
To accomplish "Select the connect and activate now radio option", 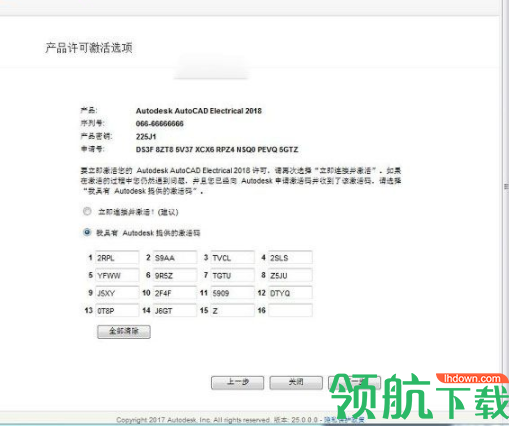I will pyautogui.click(x=87, y=211).
